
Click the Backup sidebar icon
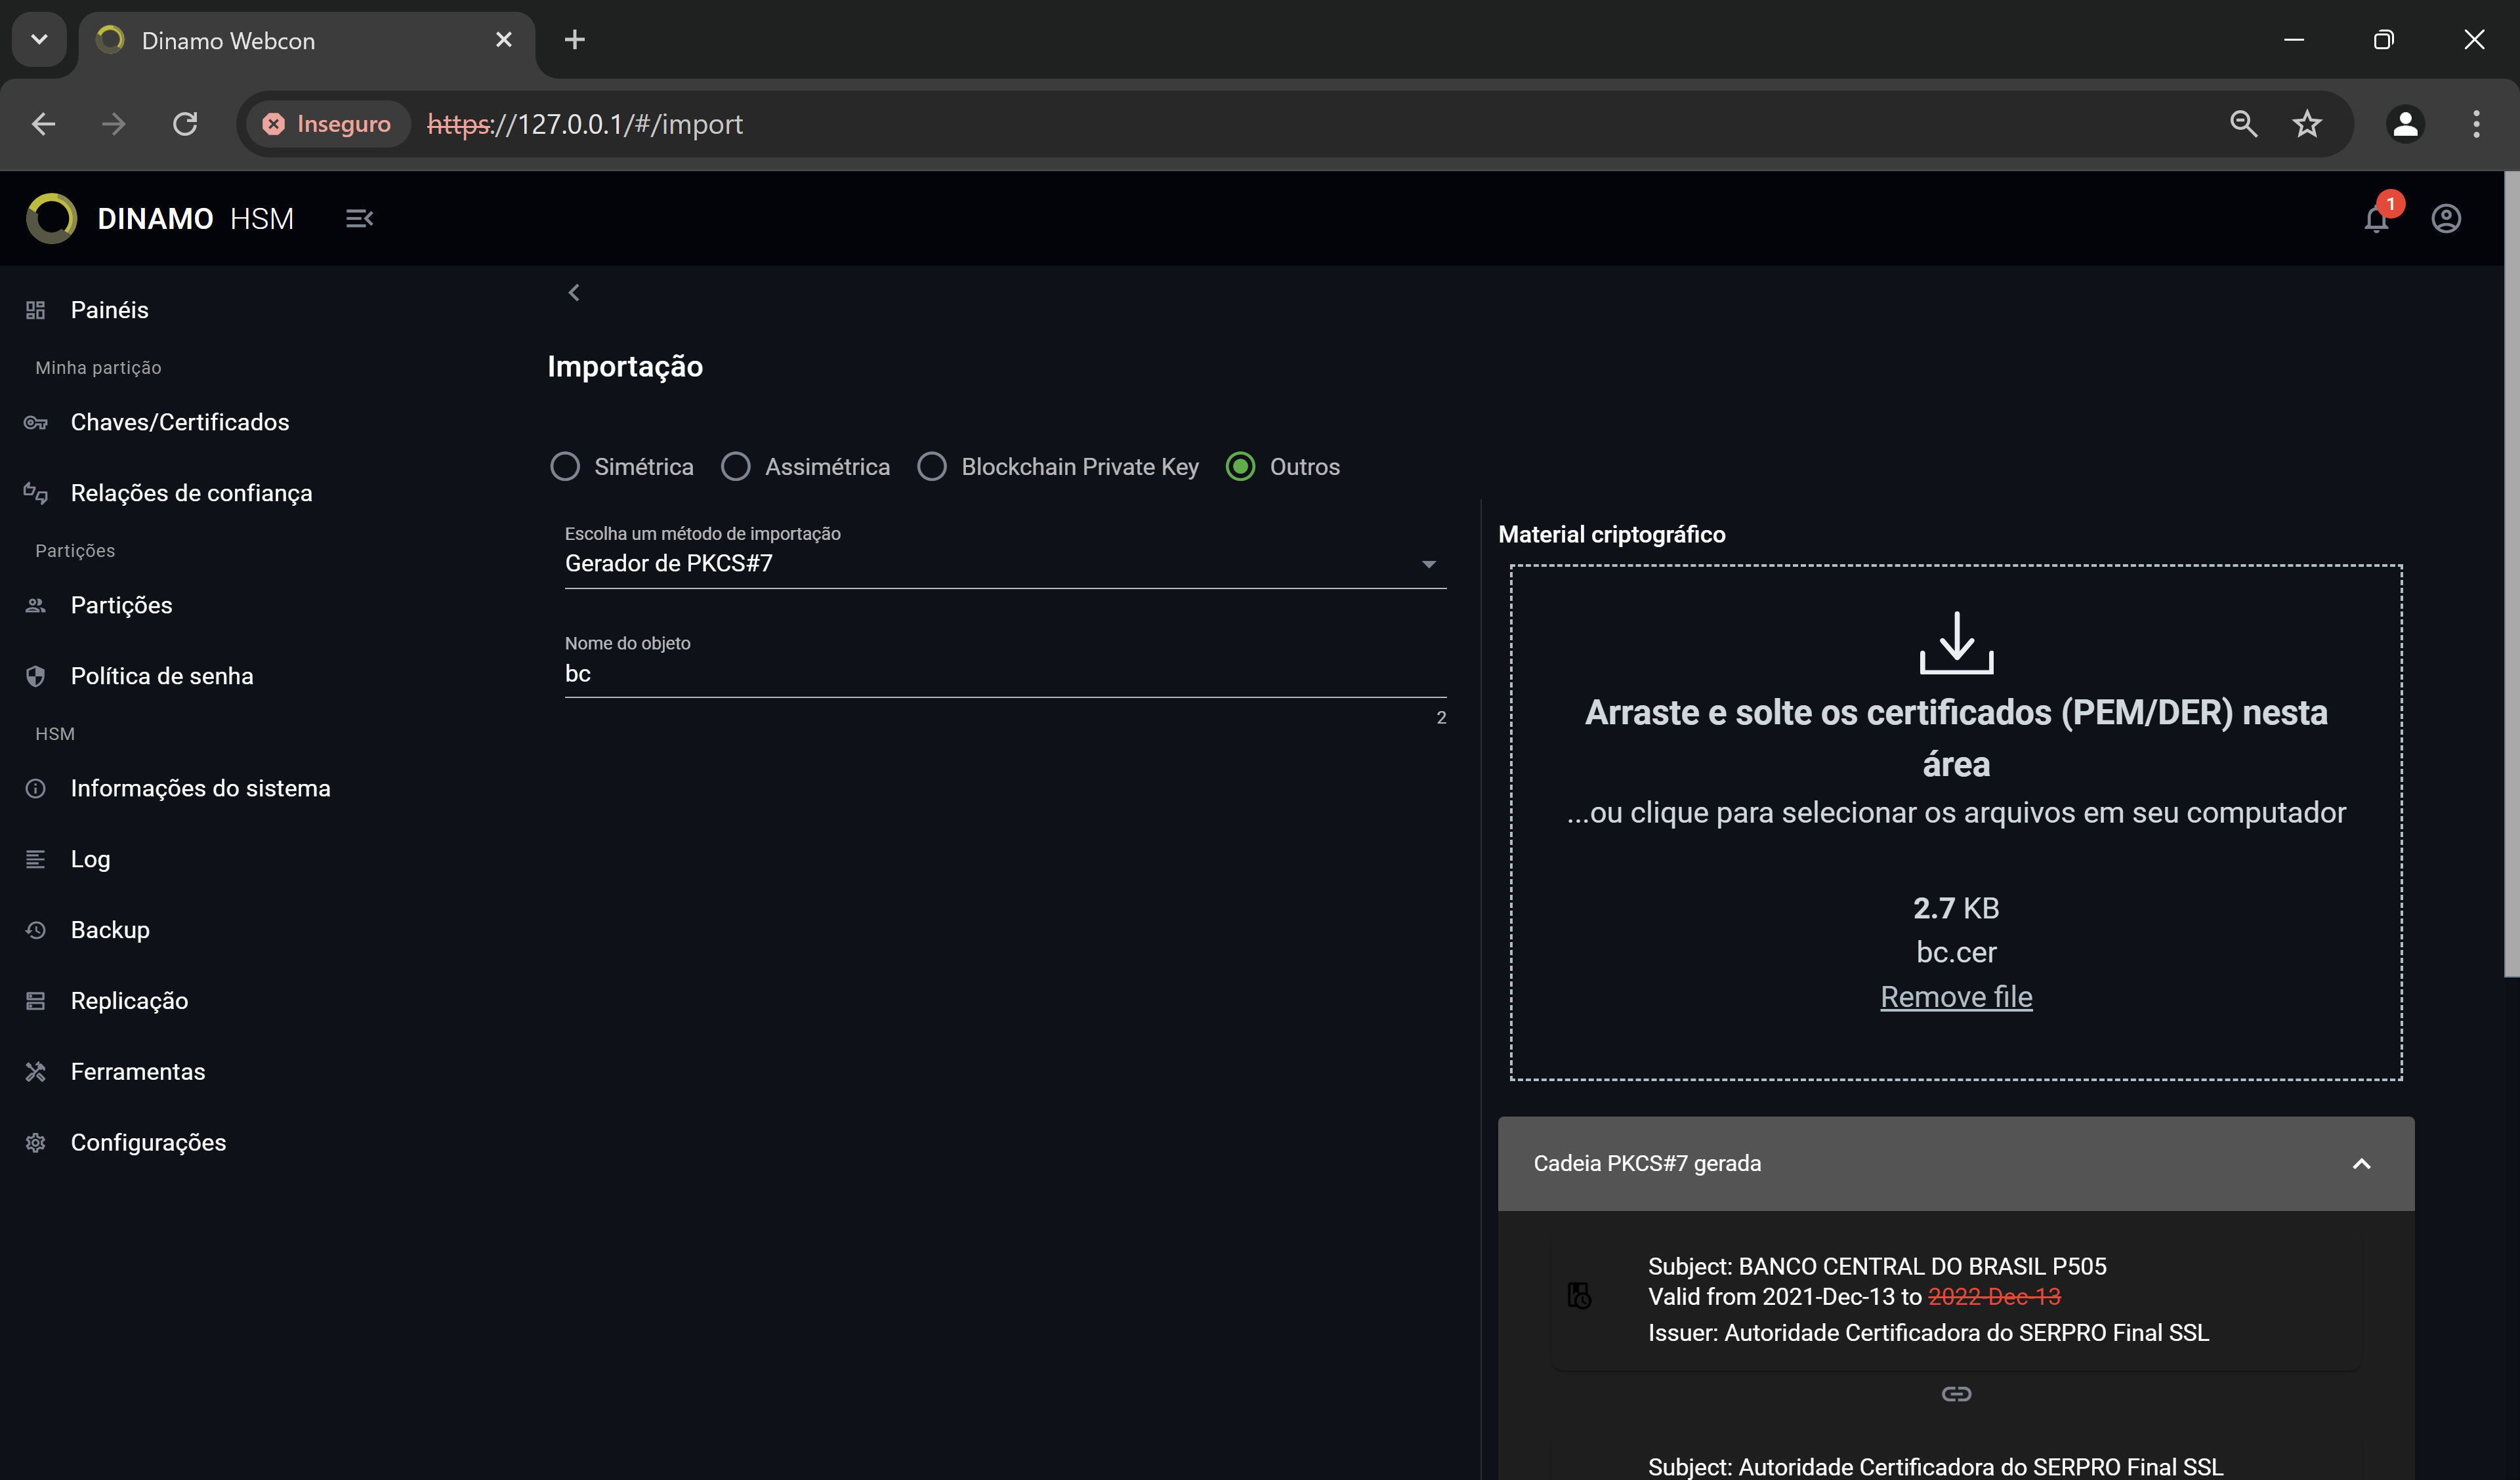pyautogui.click(x=35, y=928)
